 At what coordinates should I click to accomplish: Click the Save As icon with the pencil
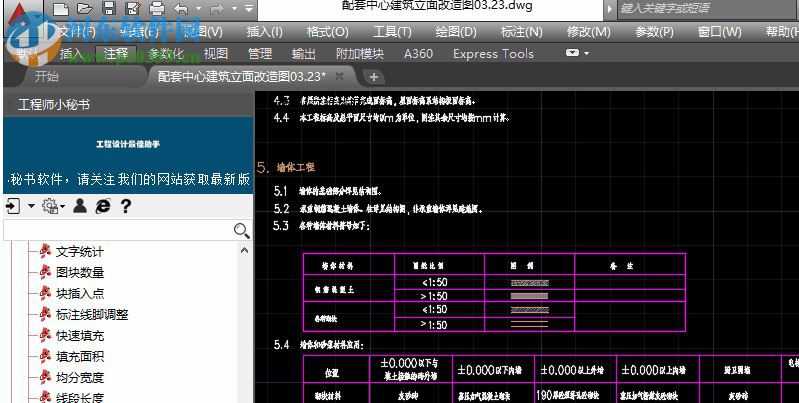coord(133,8)
